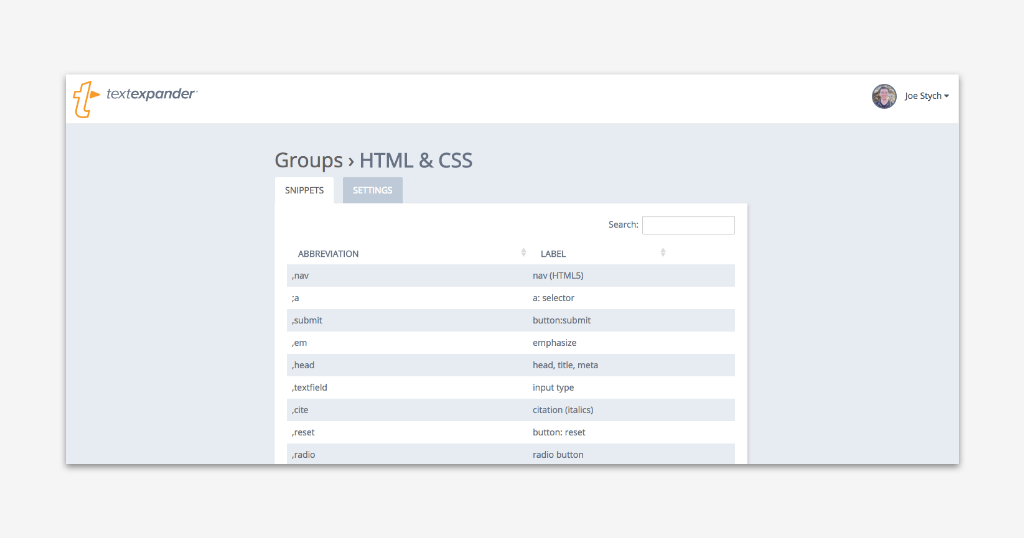This screenshot has width=1024, height=538.
Task: Open Joe Stych's profile avatar
Action: tap(884, 96)
